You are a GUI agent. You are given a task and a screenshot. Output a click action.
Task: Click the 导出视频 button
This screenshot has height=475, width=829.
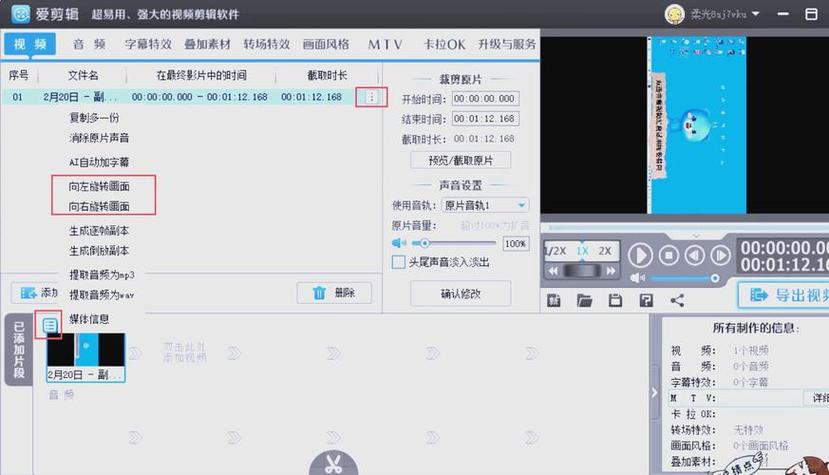[784, 295]
